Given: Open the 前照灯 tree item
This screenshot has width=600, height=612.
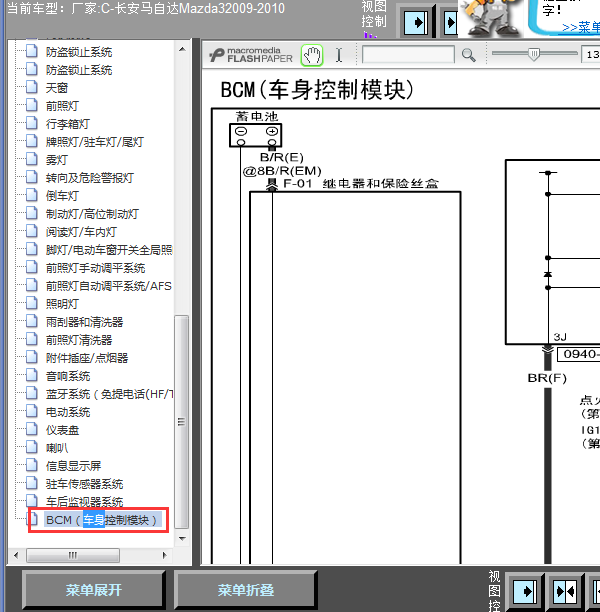Looking at the screenshot, I should pos(62,106).
